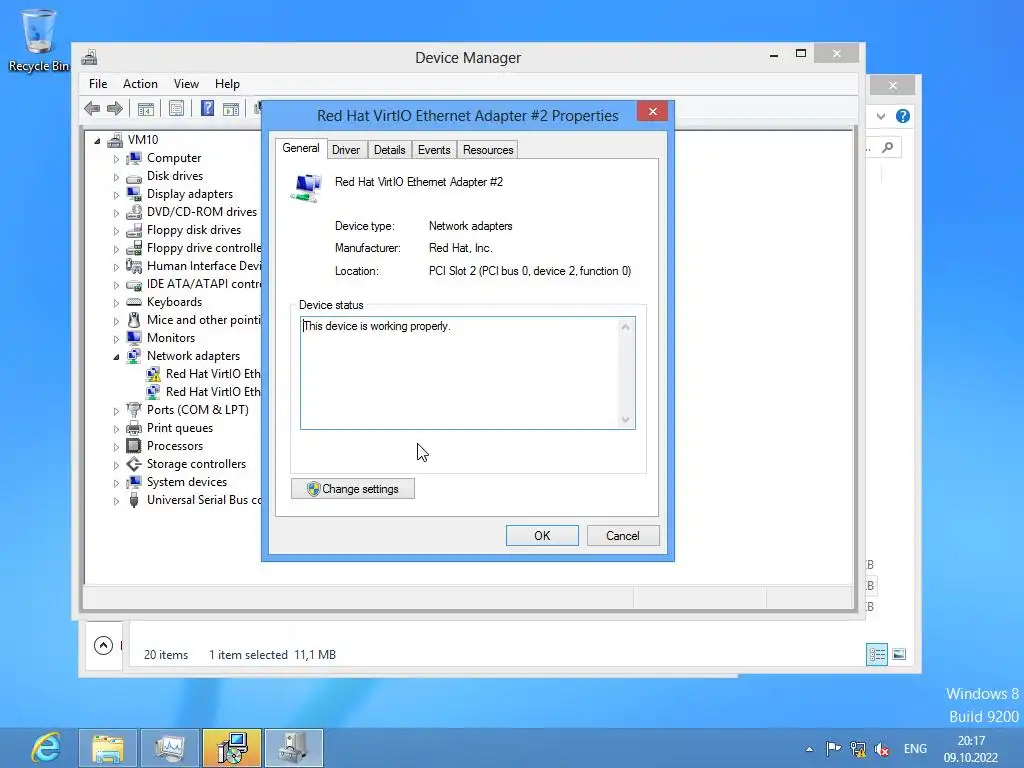Switch Explorer to details view icon
This screenshot has height=768, width=1024.
point(877,654)
